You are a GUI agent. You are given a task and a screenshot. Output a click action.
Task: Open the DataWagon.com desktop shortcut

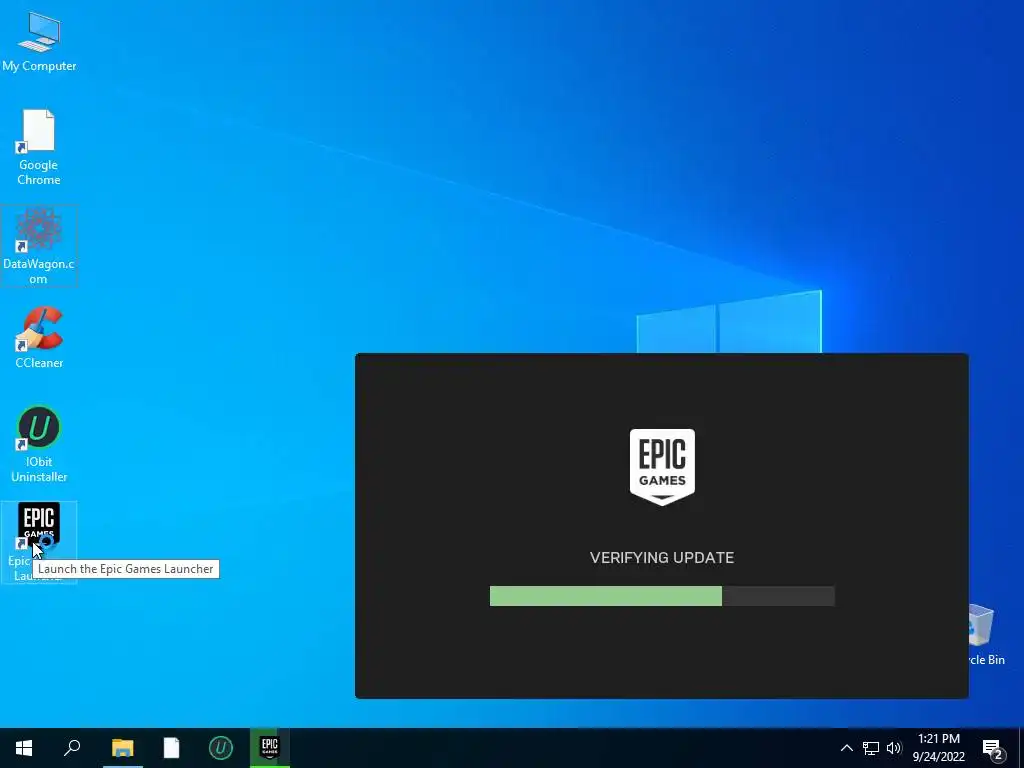click(x=39, y=246)
